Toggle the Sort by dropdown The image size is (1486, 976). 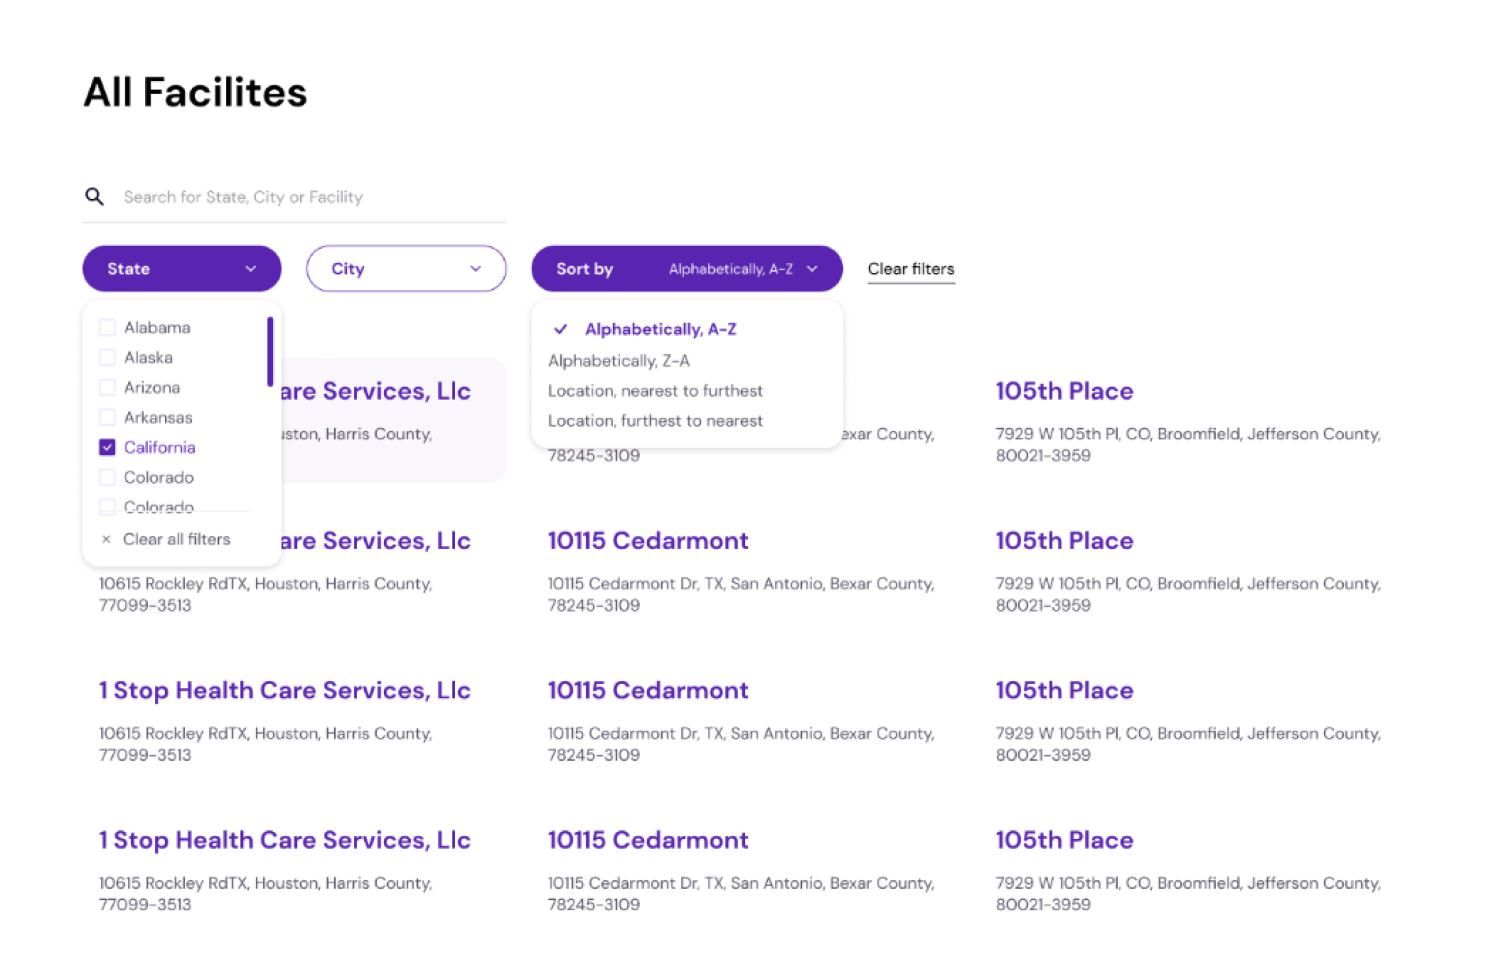click(687, 268)
